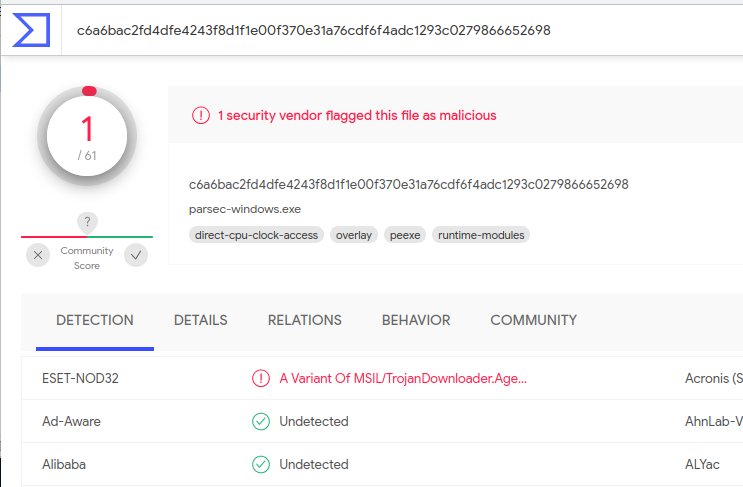Viewport: 743px width, 487px height.
Task: Click the peexe tag chip
Action: tap(405, 235)
